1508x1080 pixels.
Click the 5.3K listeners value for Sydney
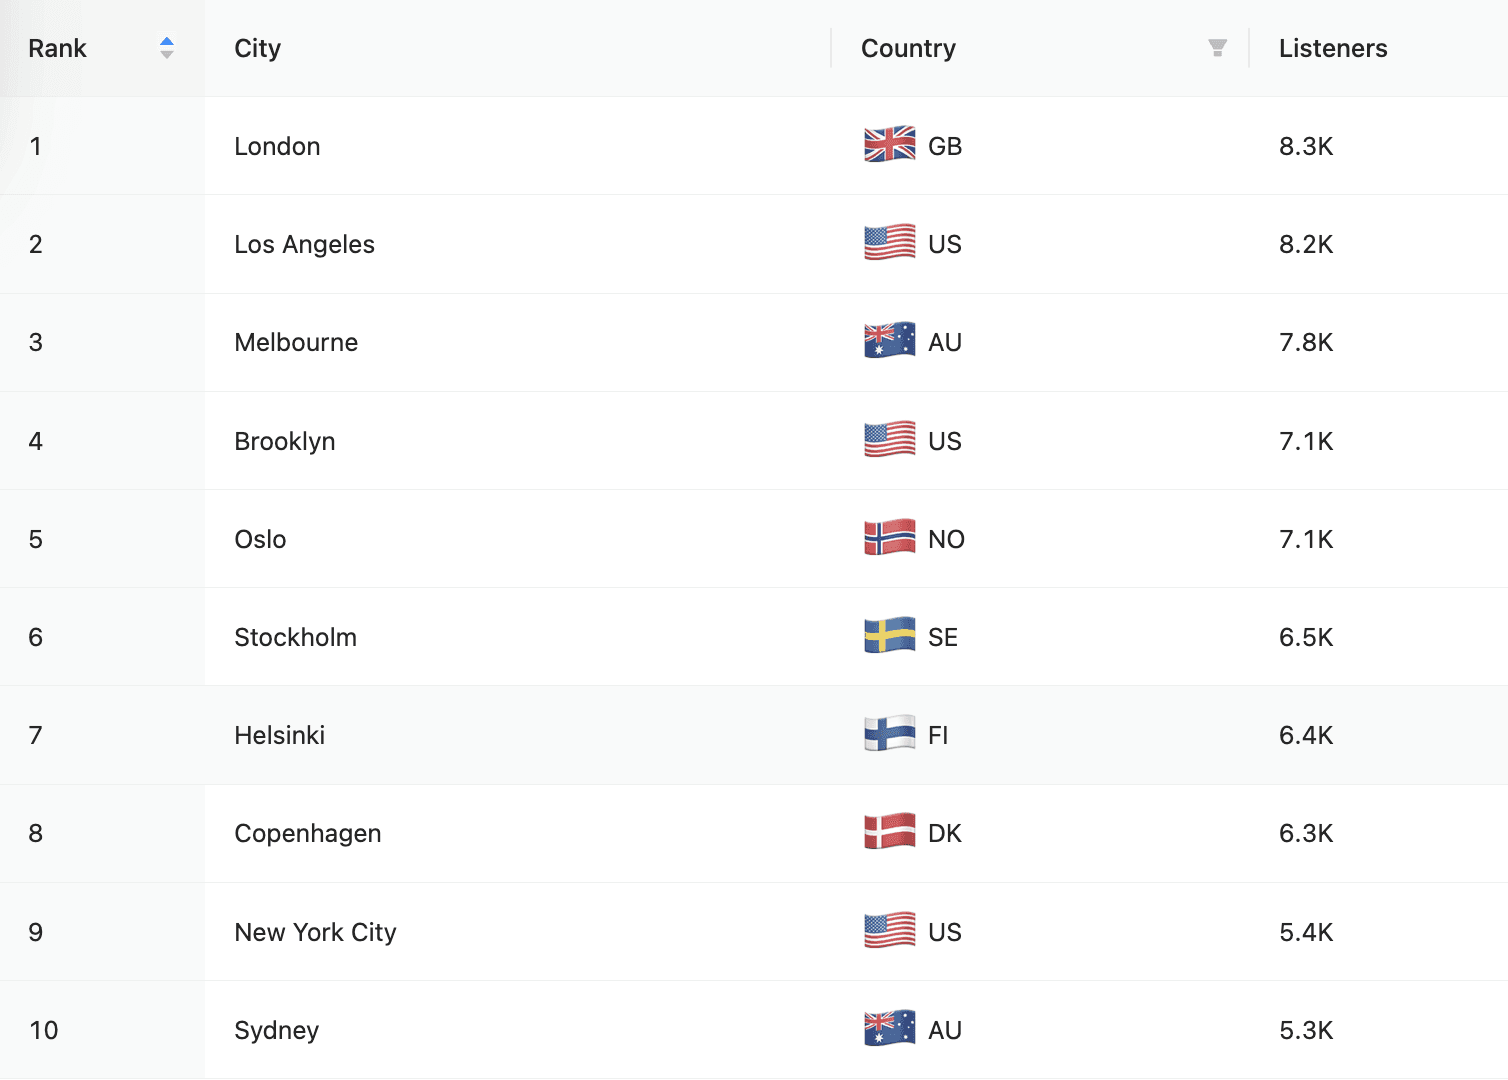click(1306, 1030)
